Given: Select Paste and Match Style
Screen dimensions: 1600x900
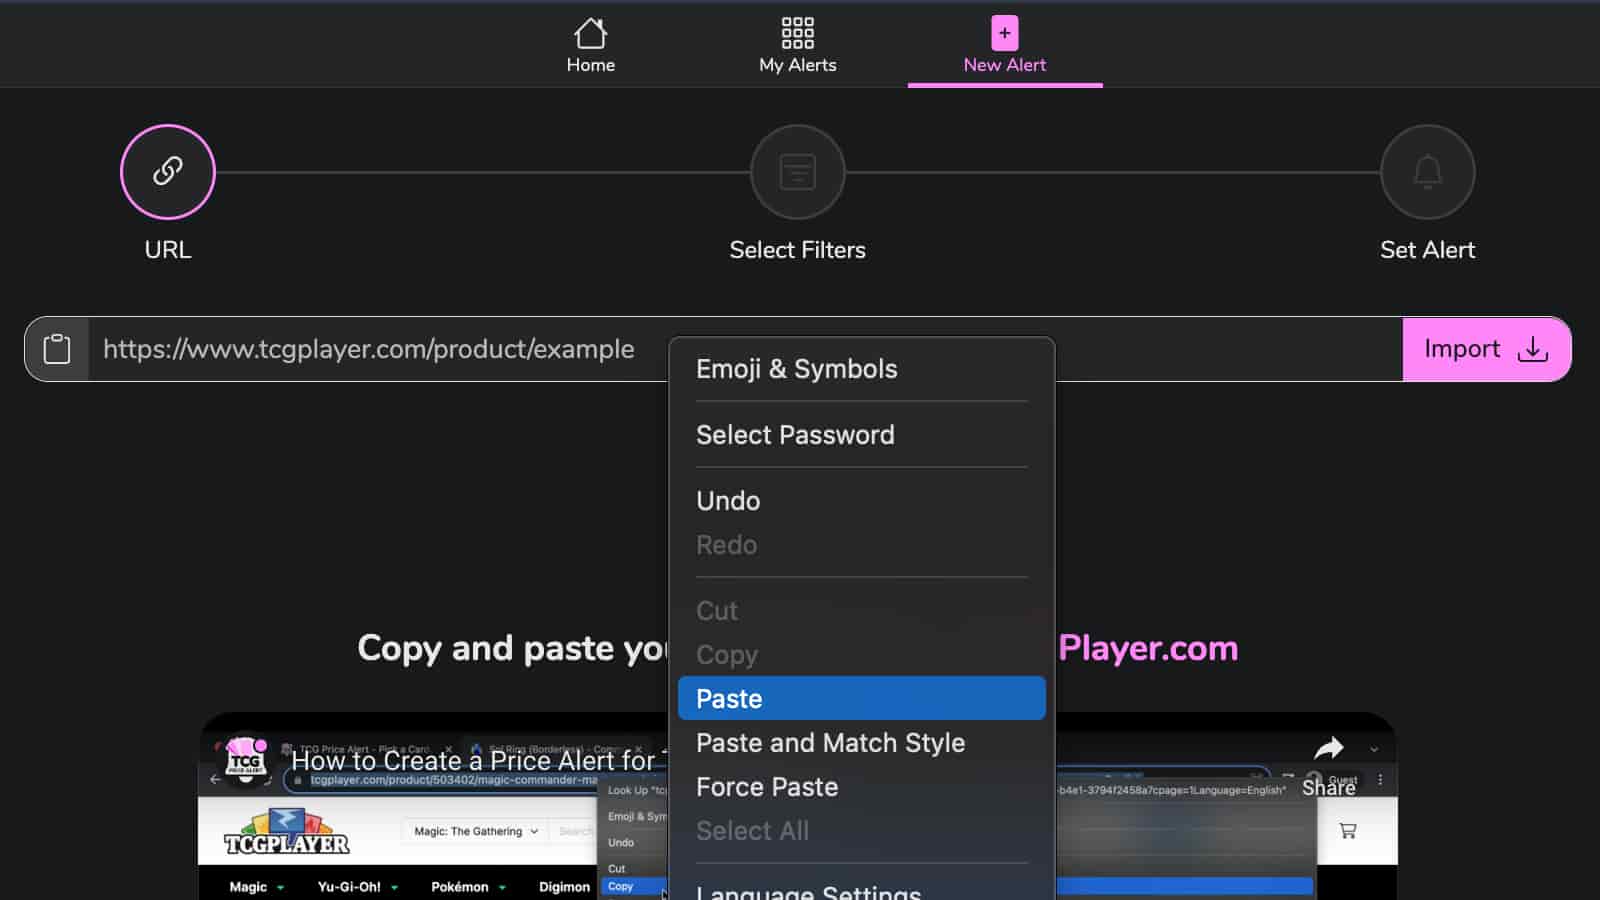Looking at the screenshot, I should 830,743.
